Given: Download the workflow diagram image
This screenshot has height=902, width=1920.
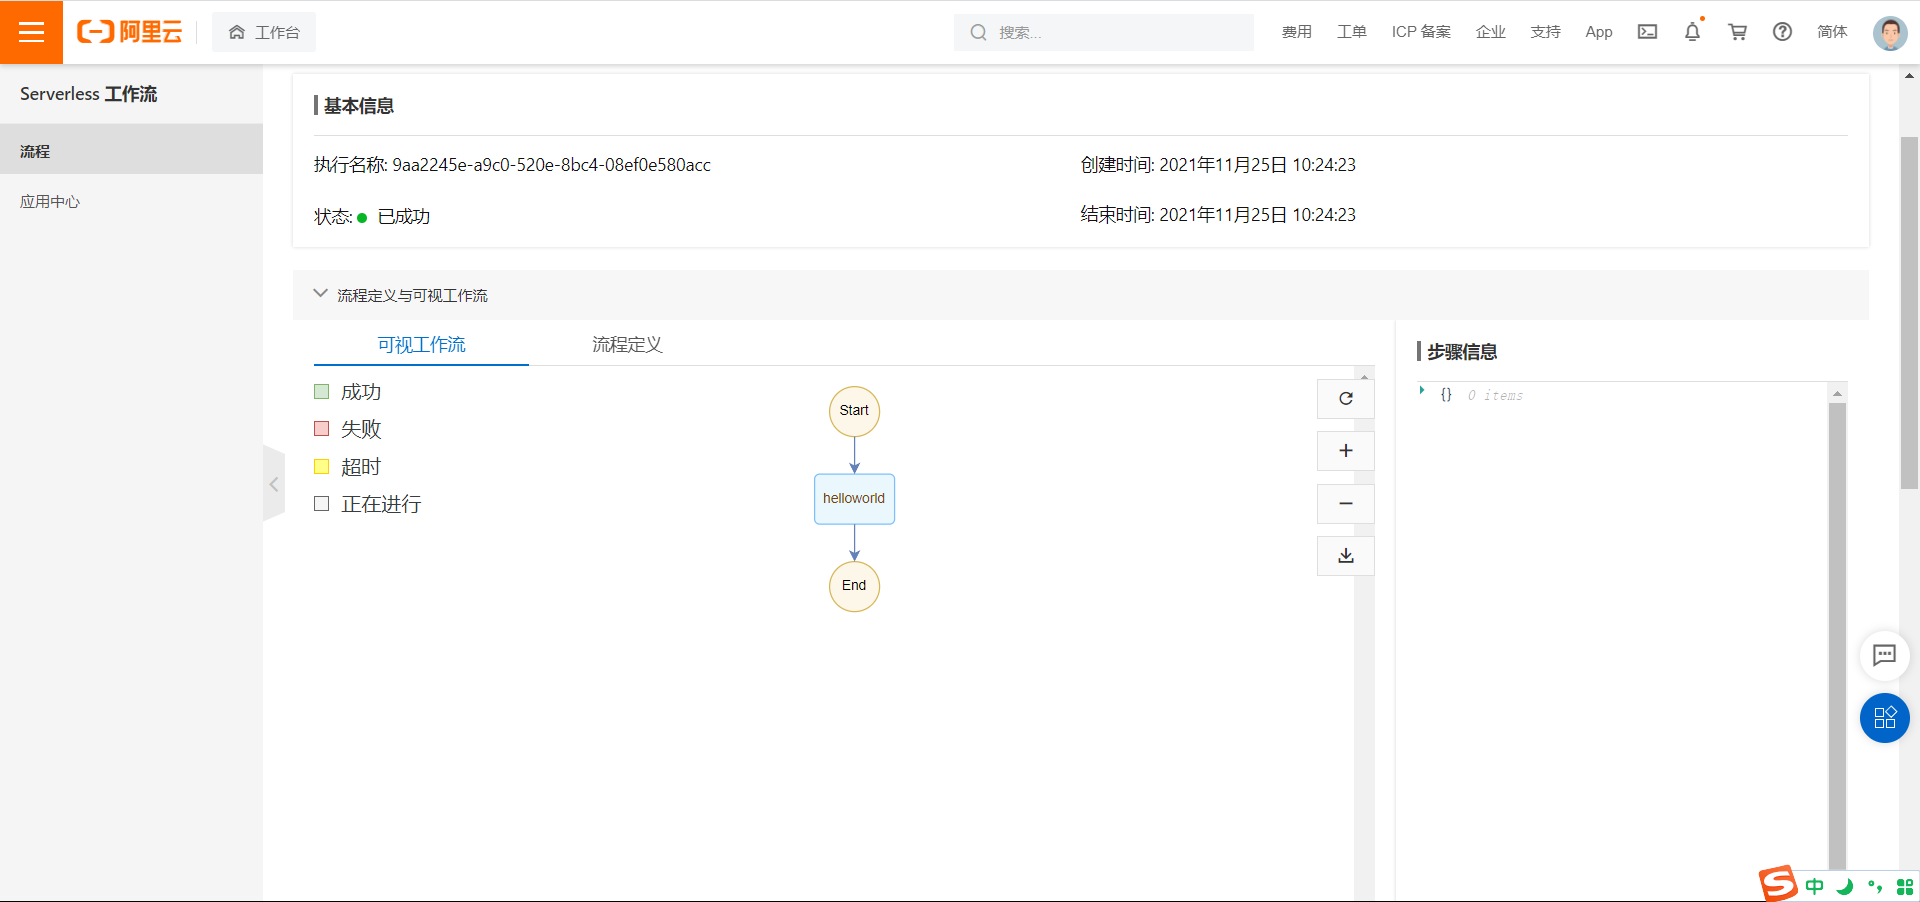Looking at the screenshot, I should (x=1345, y=555).
